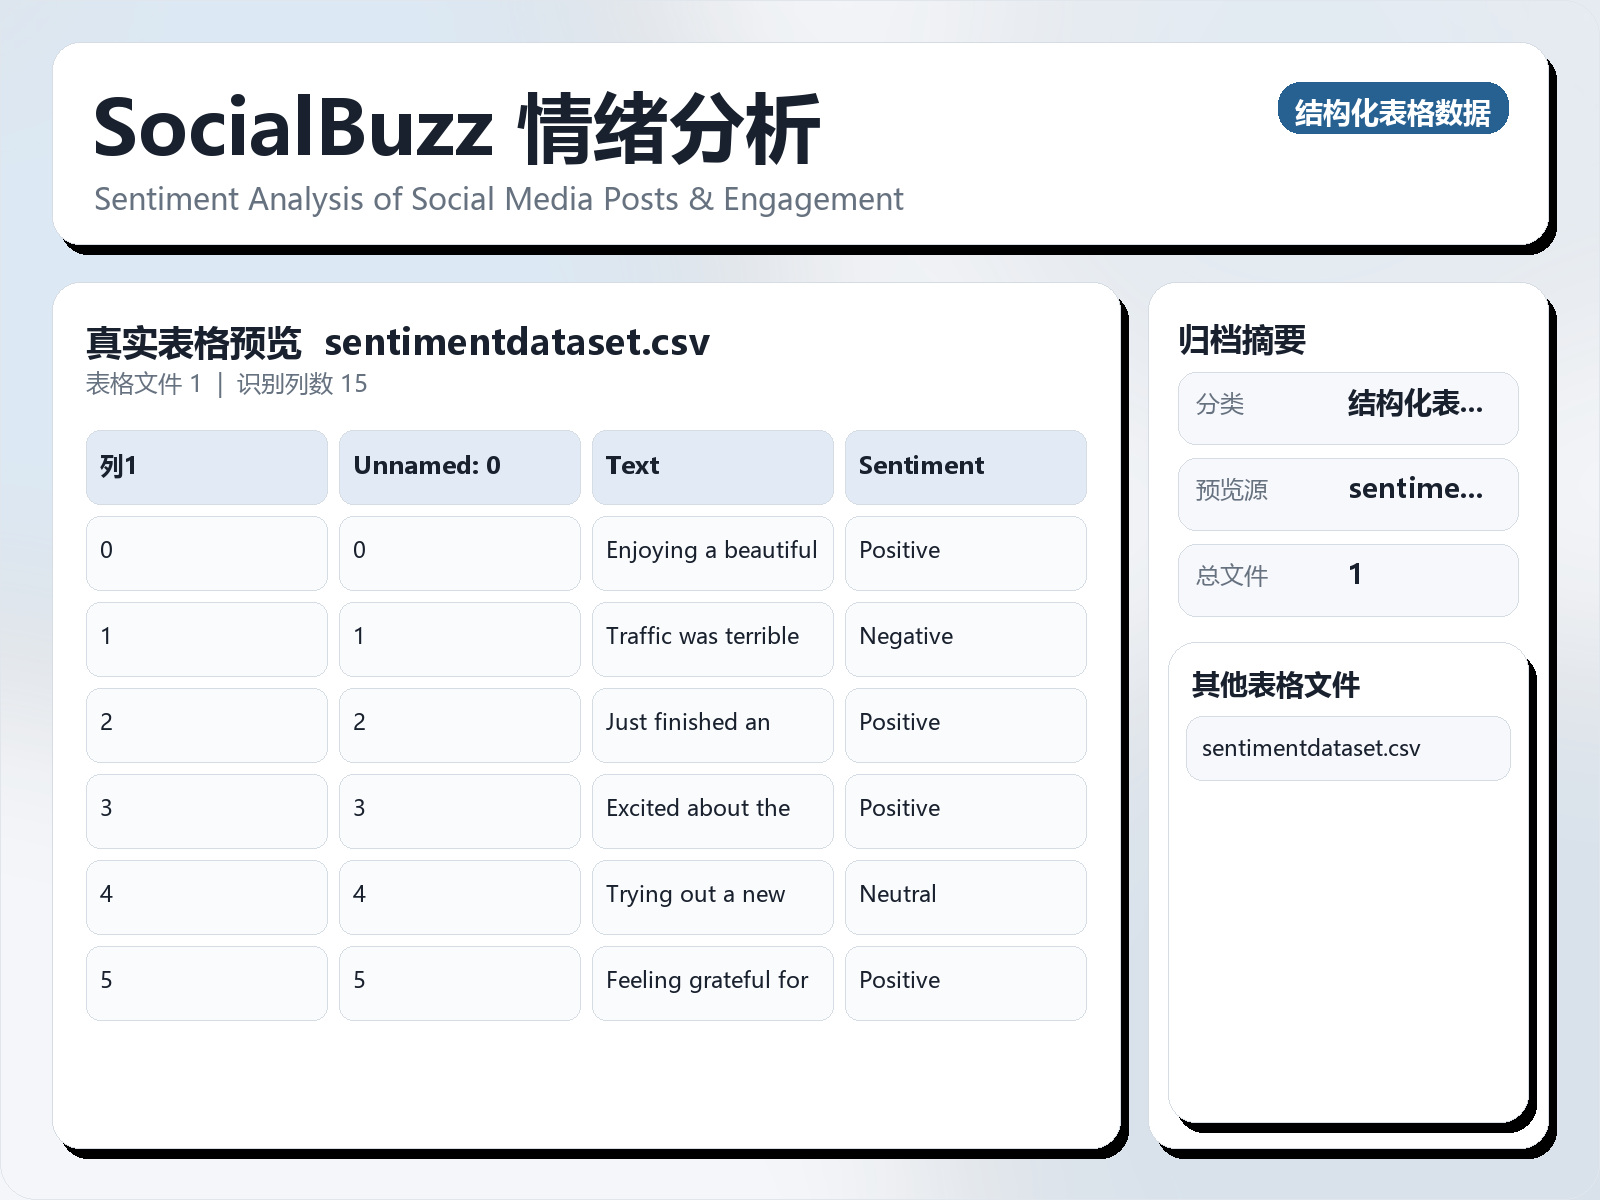Open the sentimentdataset.csv file in 其他表格文件
The image size is (1600, 1200).
pos(1347,748)
